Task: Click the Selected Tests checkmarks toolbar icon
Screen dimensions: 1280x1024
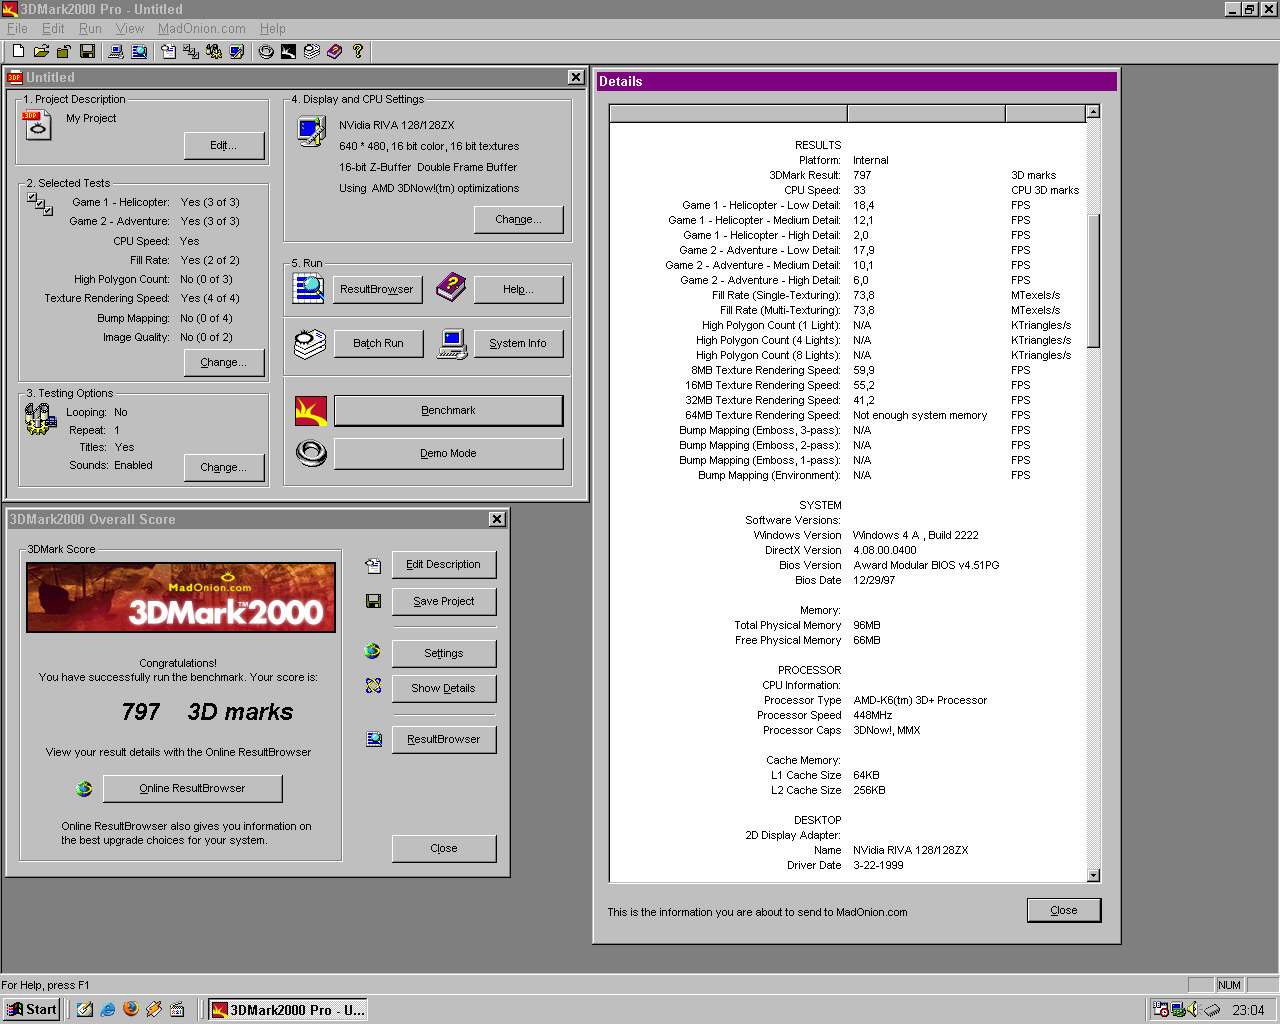Action: tap(191, 51)
